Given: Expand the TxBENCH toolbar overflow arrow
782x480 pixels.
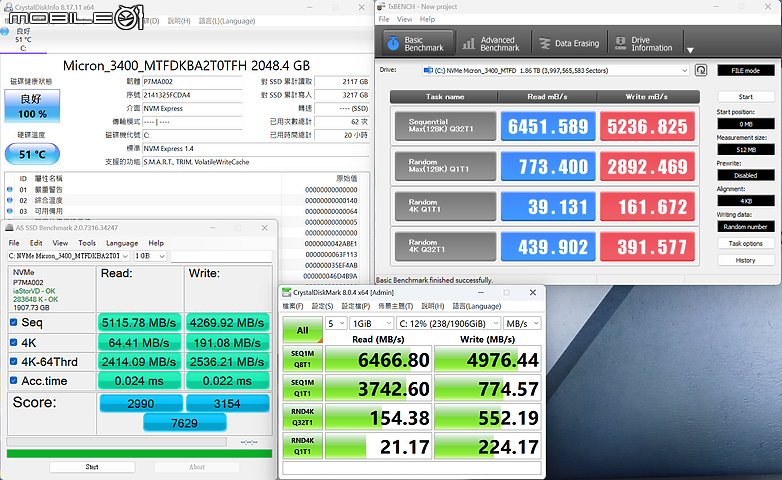Looking at the screenshot, I should pos(690,50).
